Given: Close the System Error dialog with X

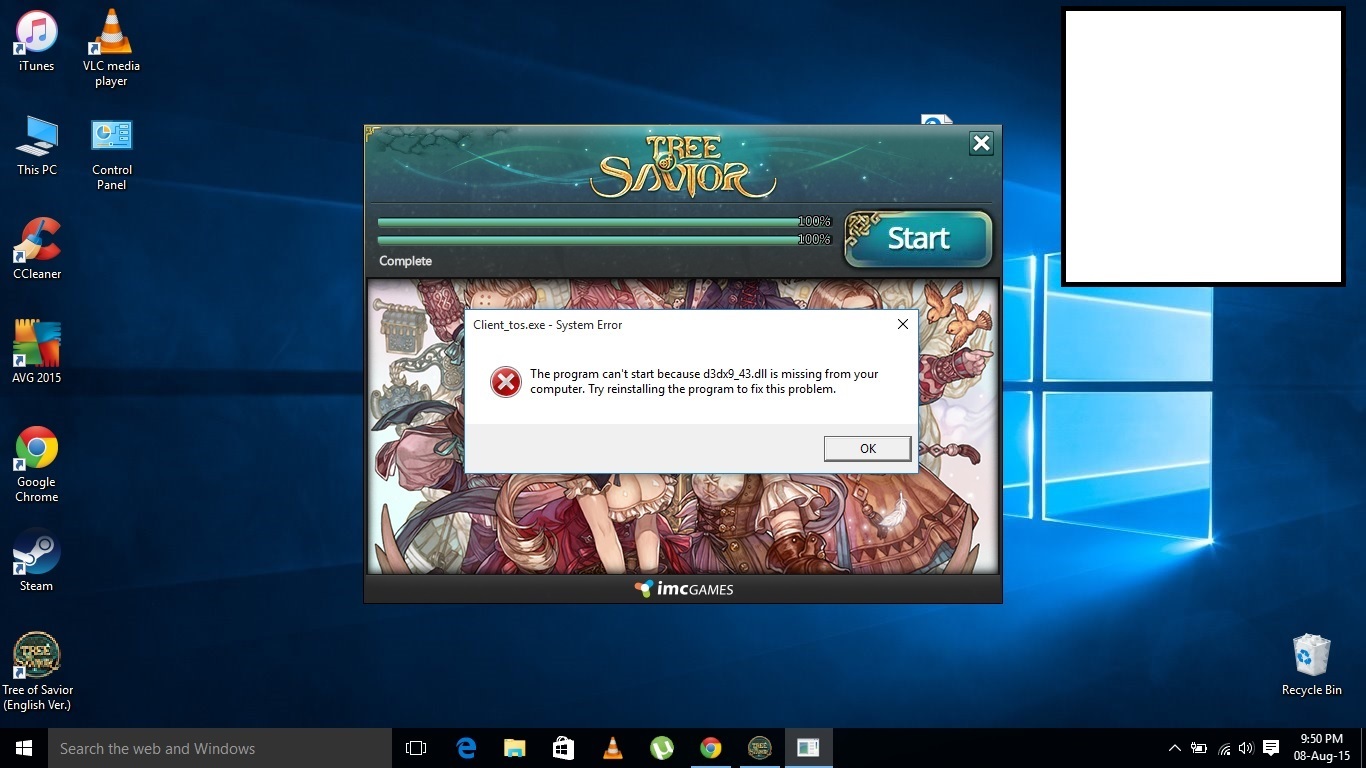Looking at the screenshot, I should tap(902, 324).
